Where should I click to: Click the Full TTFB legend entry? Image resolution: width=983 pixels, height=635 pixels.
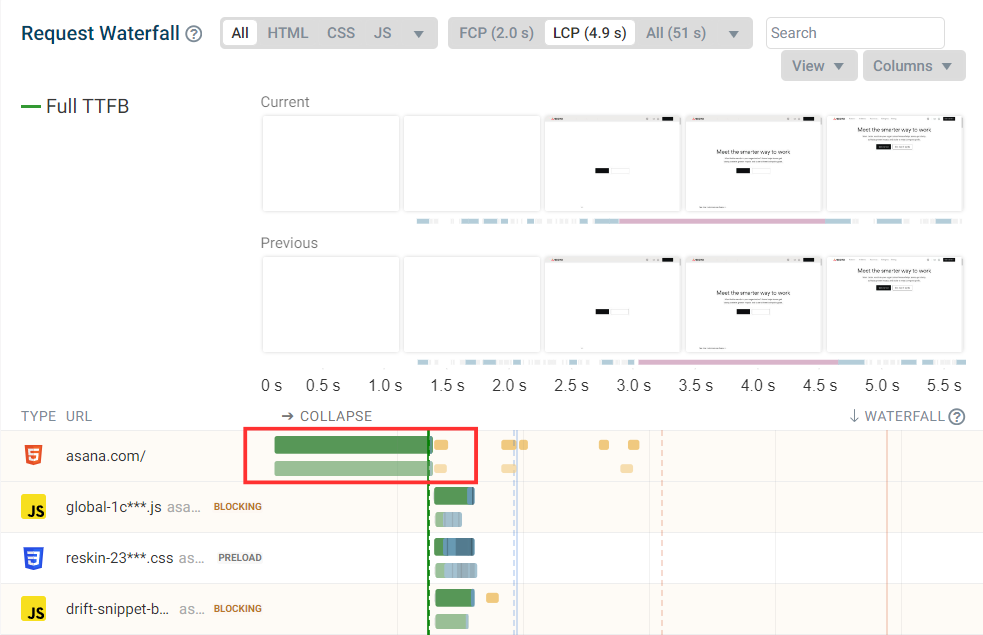pos(75,107)
